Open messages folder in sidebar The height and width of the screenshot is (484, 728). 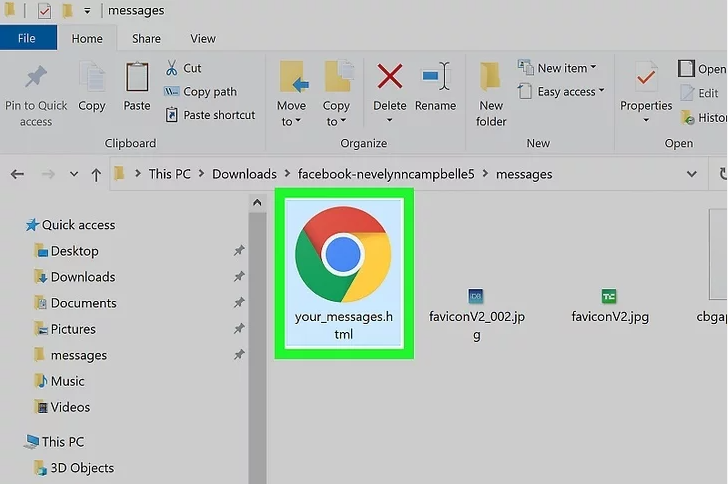point(70,355)
